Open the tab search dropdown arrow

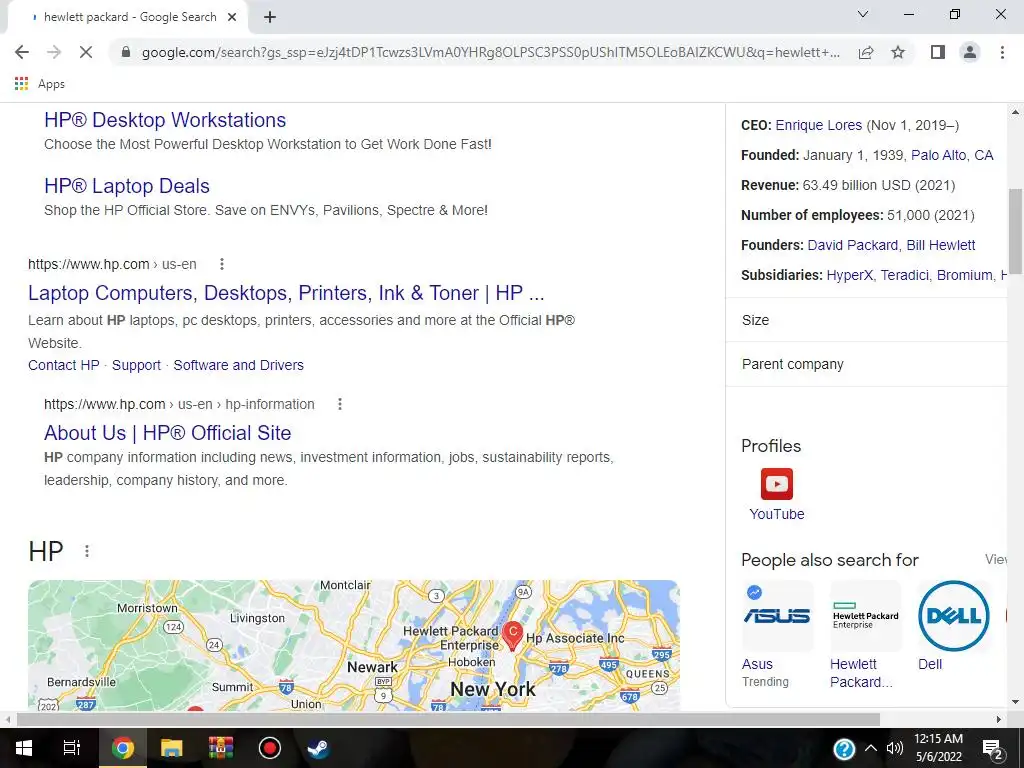pos(863,14)
